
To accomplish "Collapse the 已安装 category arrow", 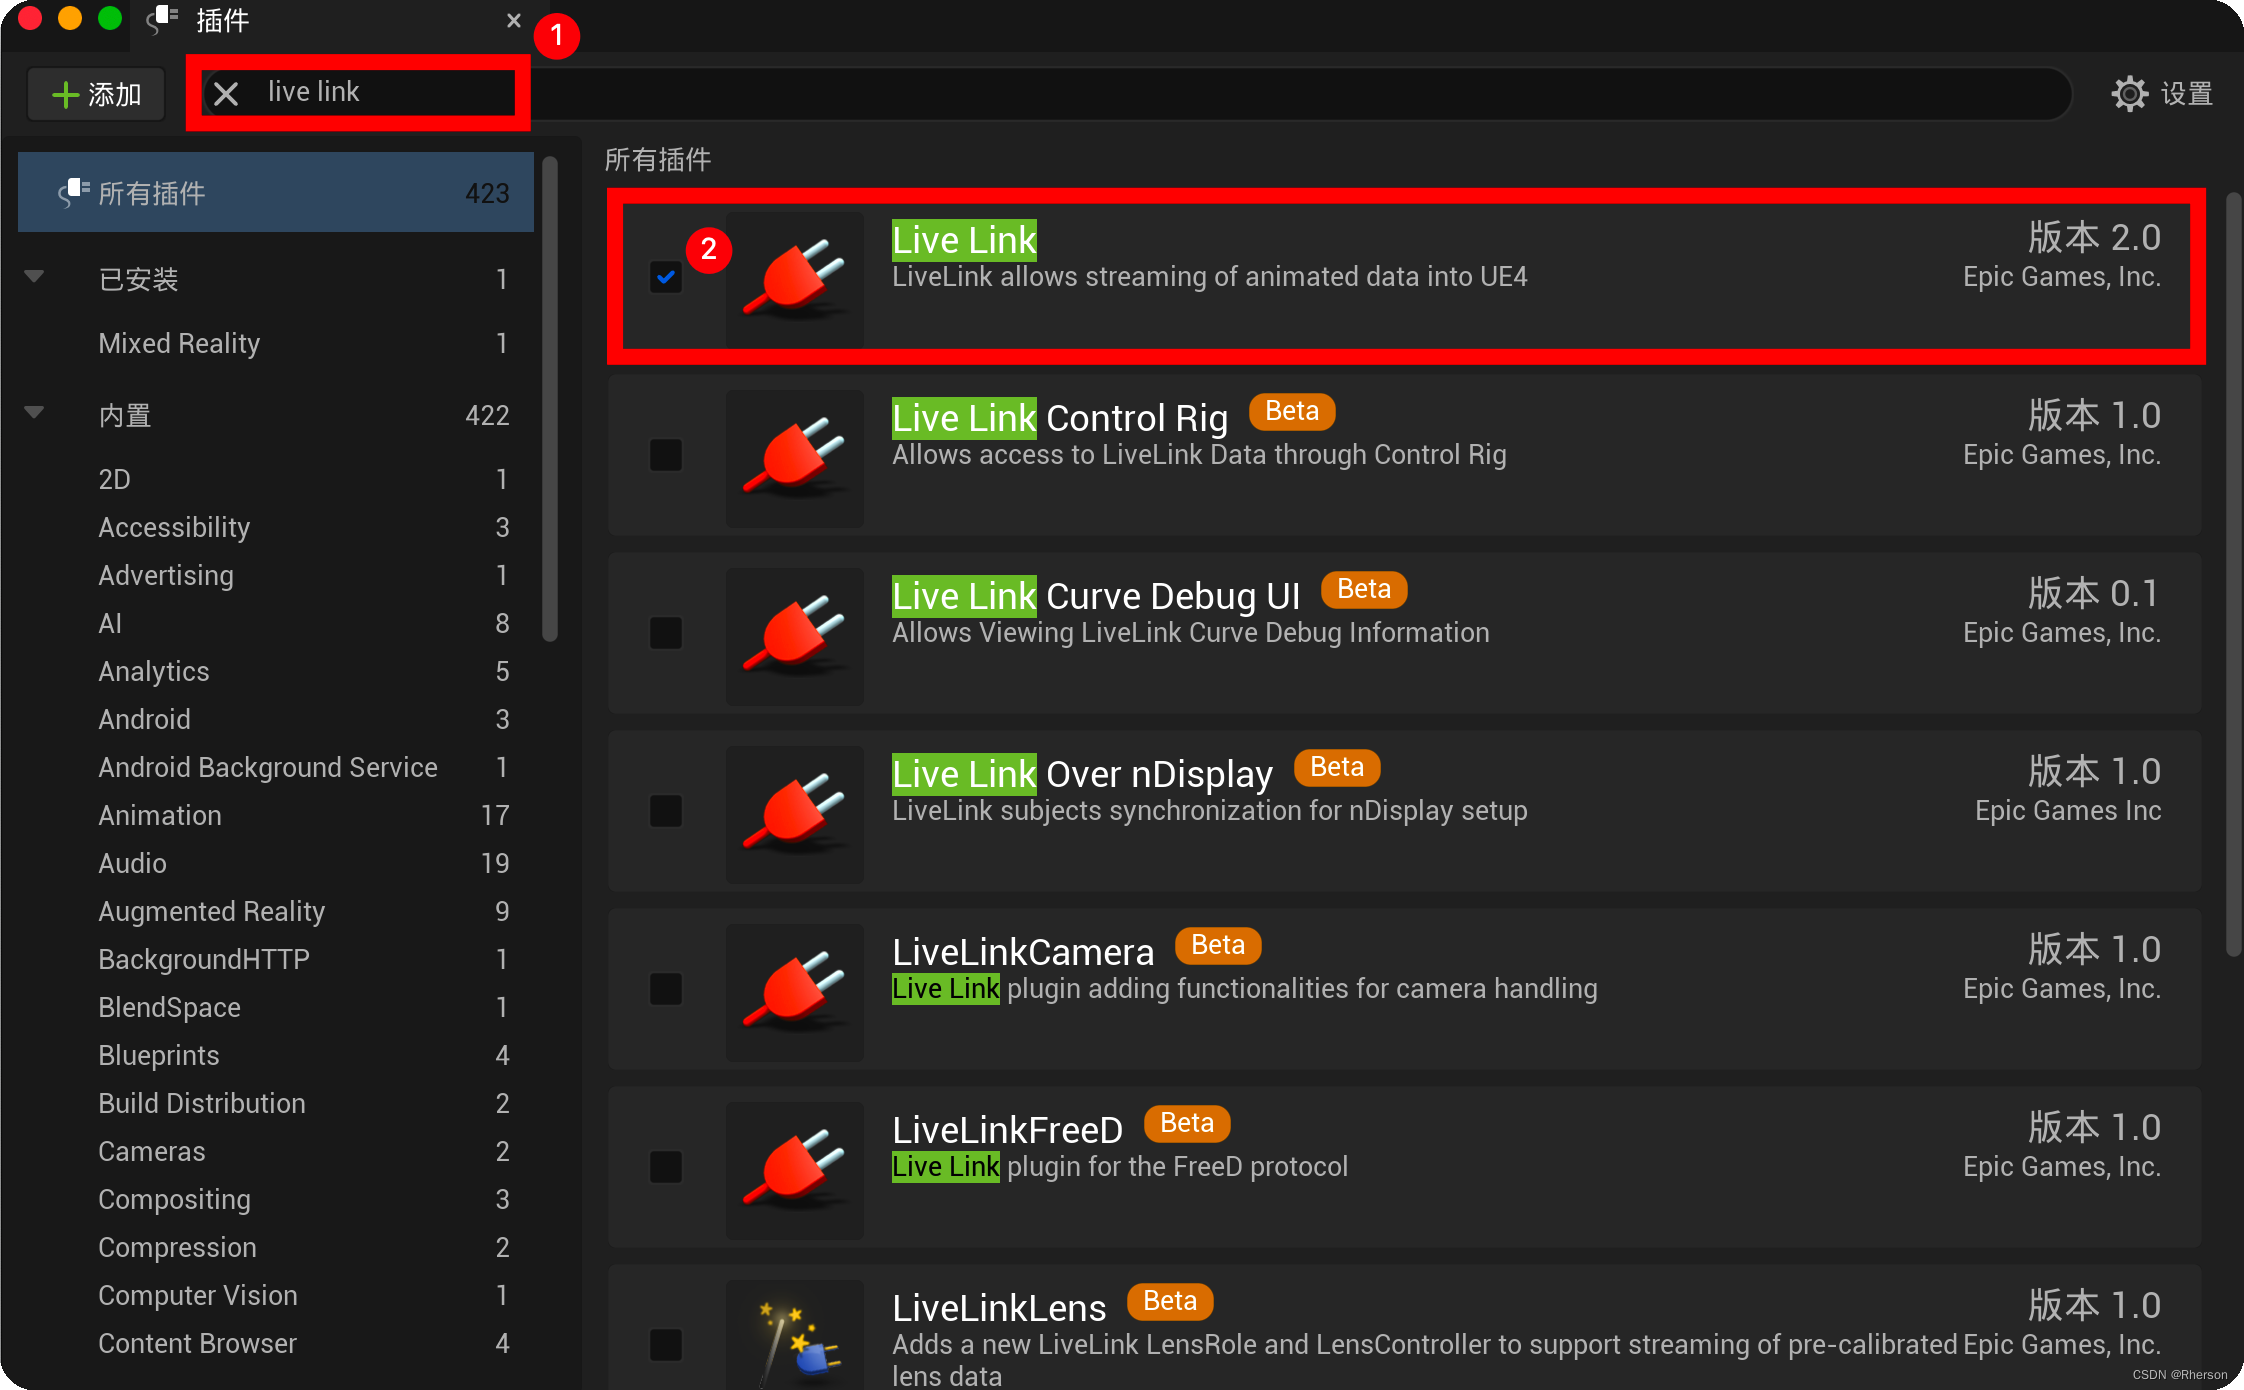I will (34, 277).
